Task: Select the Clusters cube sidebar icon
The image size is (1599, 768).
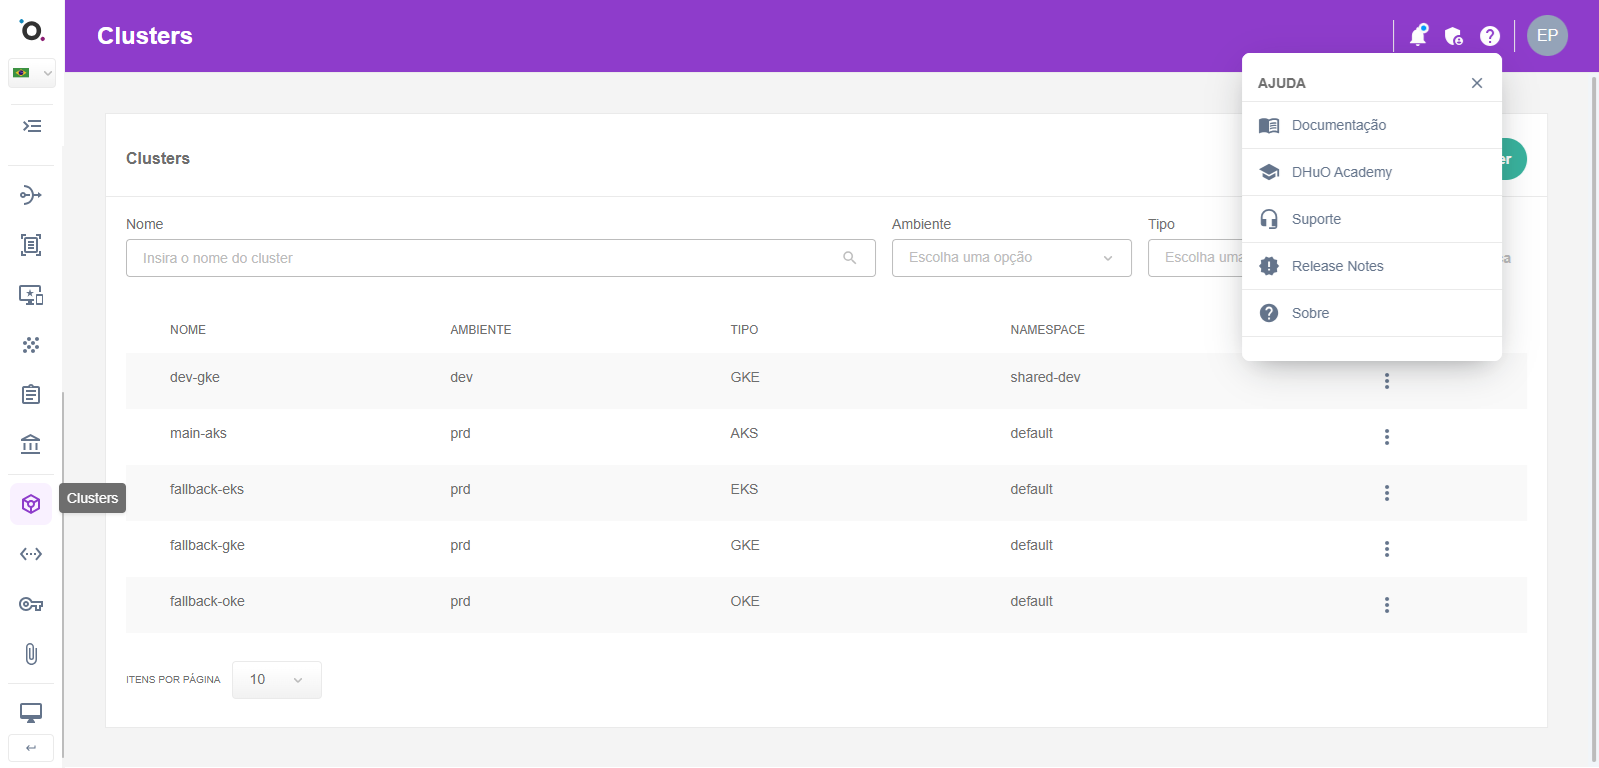Action: [31, 504]
